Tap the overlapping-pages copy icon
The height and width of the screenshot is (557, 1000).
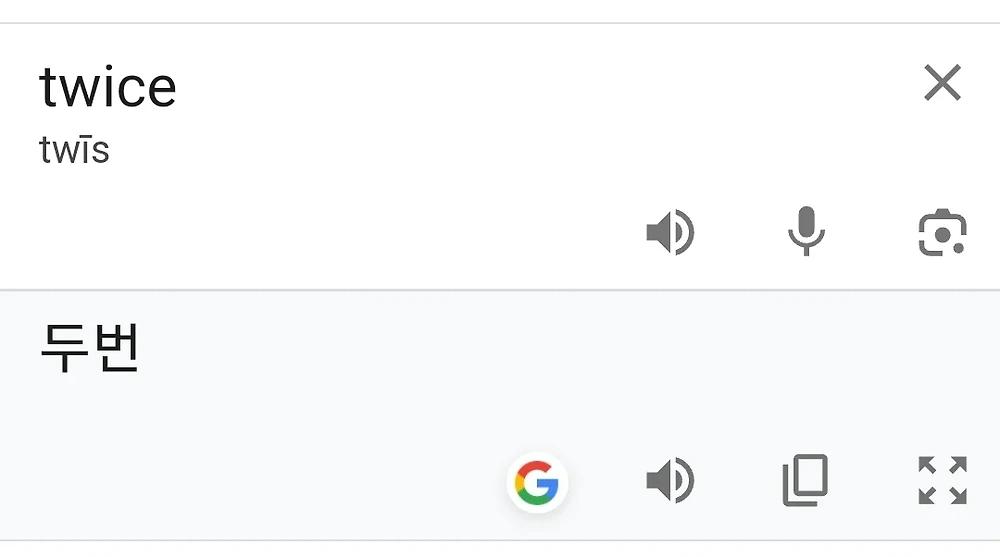[805, 480]
